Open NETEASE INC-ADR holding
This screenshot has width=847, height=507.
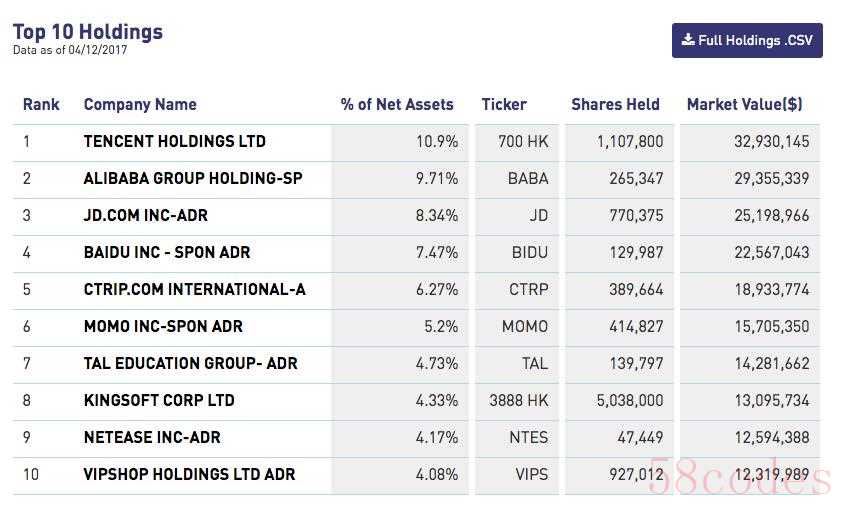pyautogui.click(x=152, y=438)
